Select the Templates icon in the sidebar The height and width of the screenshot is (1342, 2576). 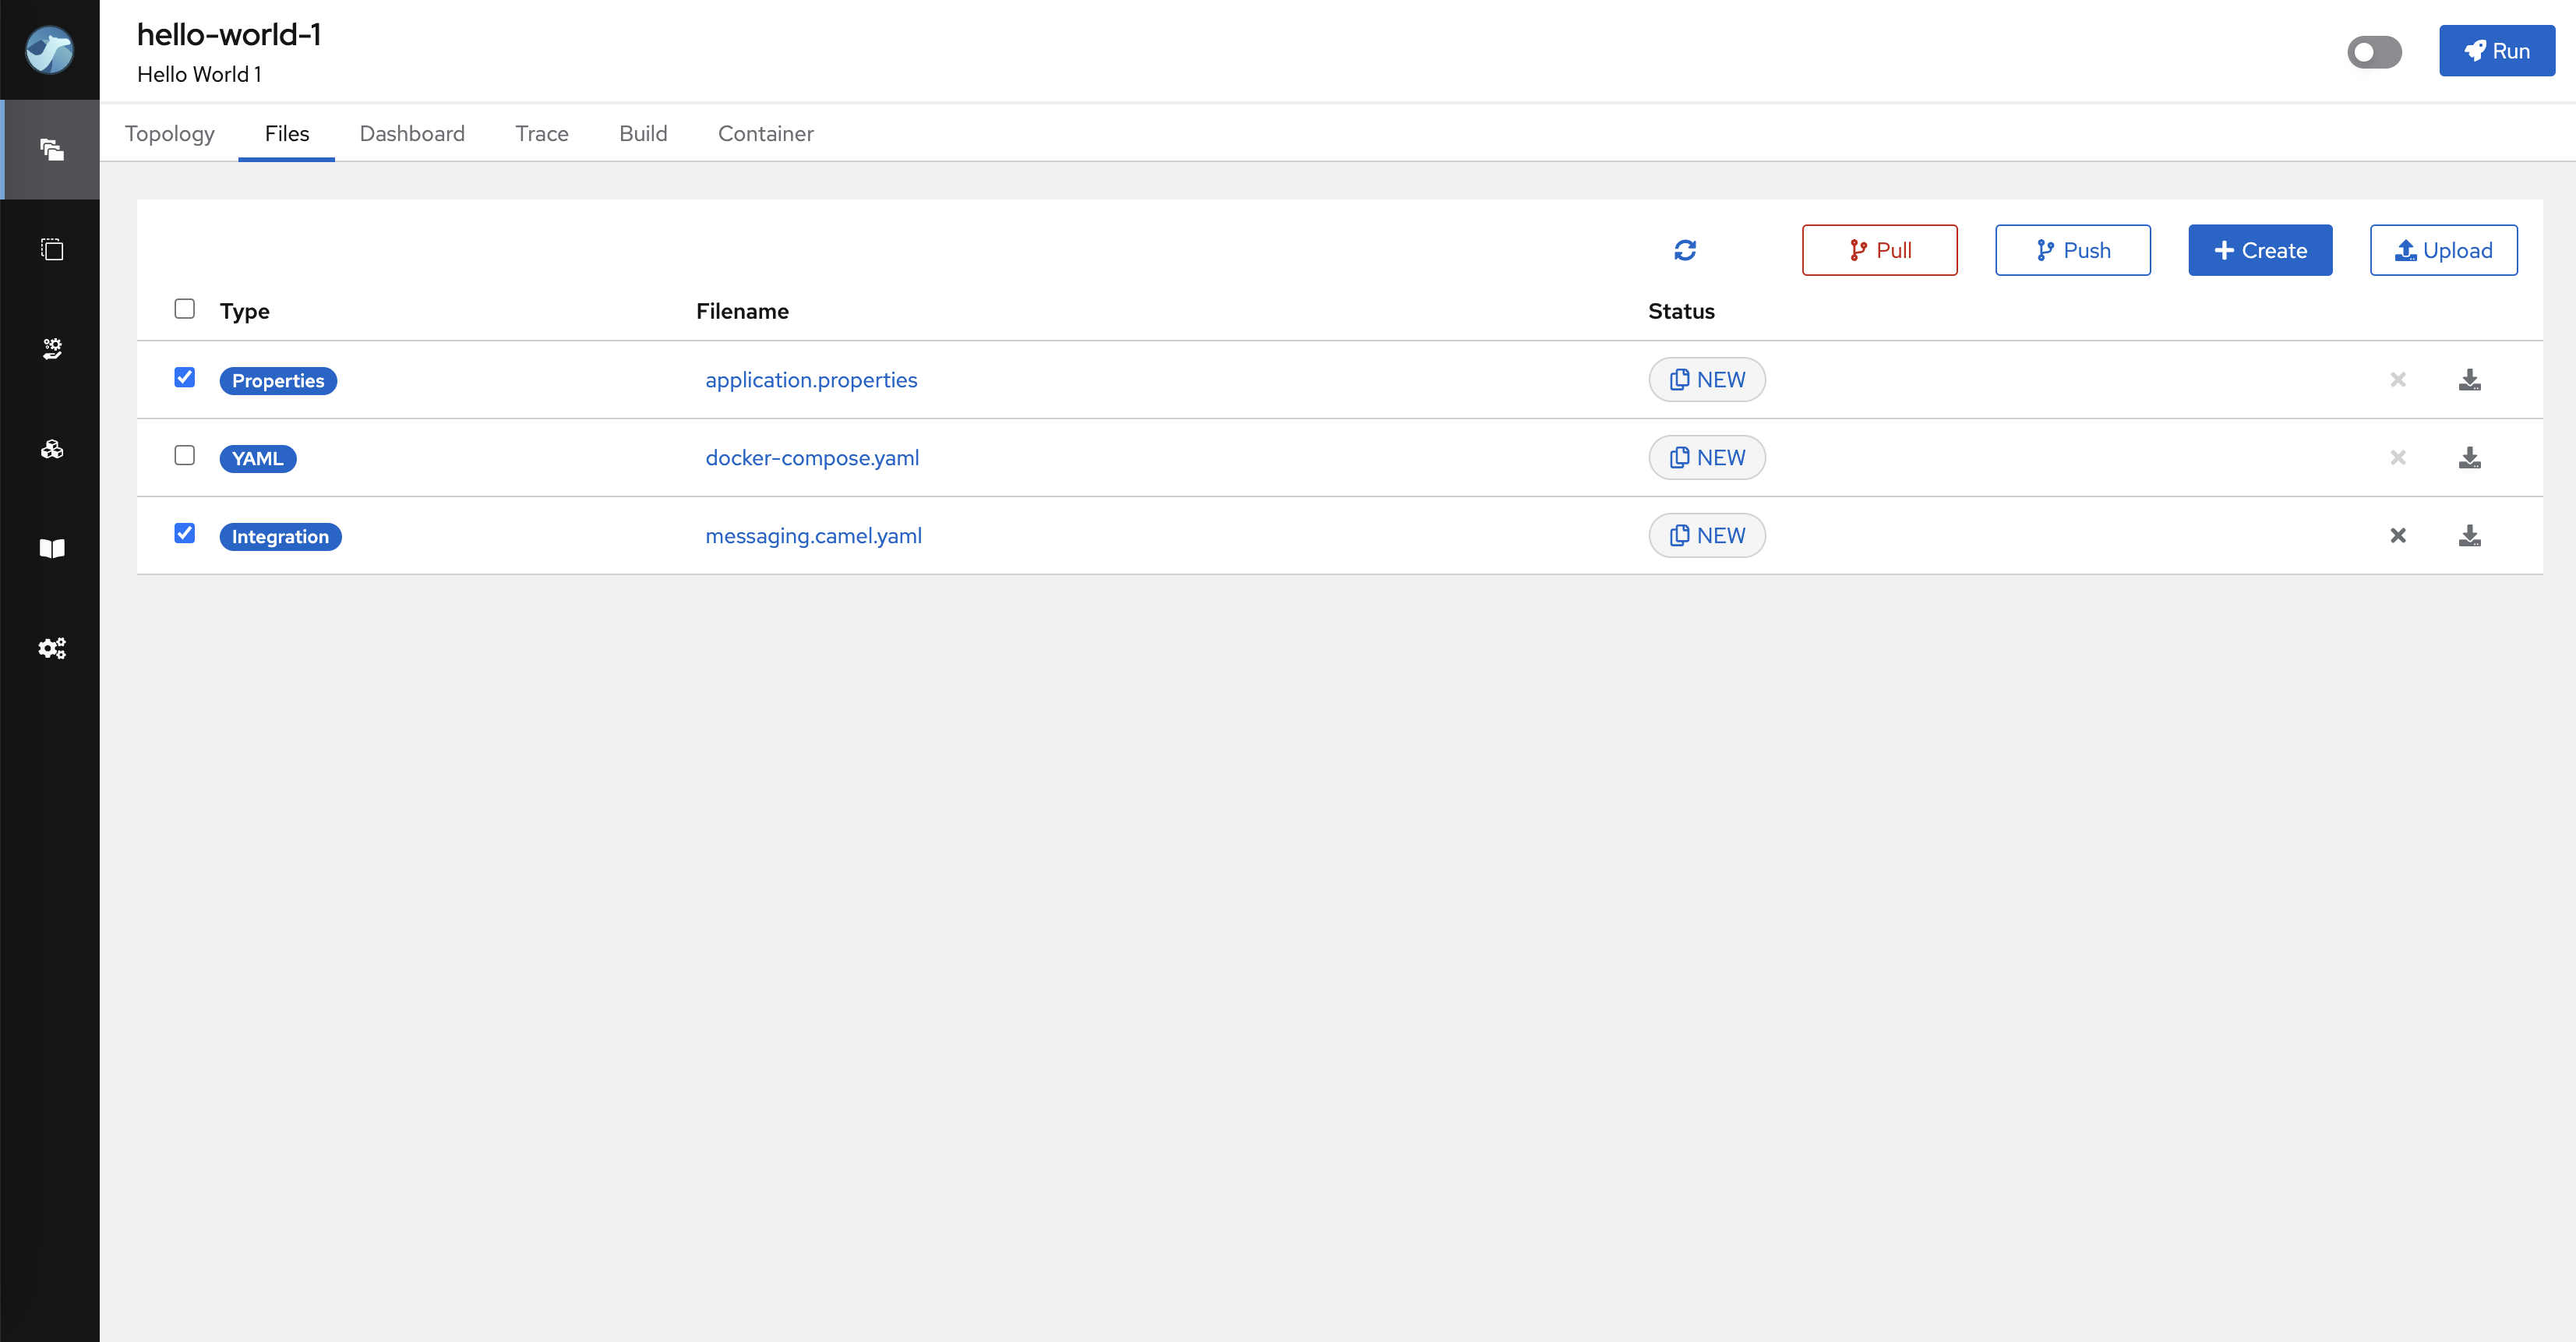[51, 249]
